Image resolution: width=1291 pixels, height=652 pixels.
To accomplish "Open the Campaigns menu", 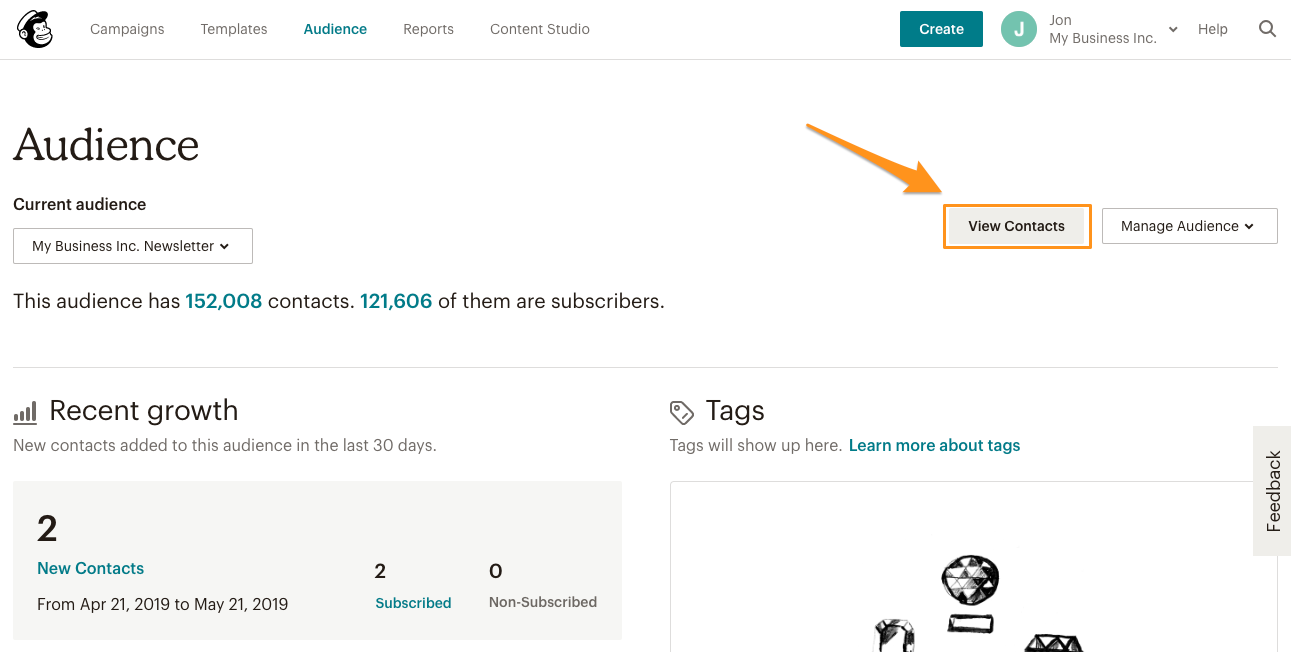I will 127,29.
